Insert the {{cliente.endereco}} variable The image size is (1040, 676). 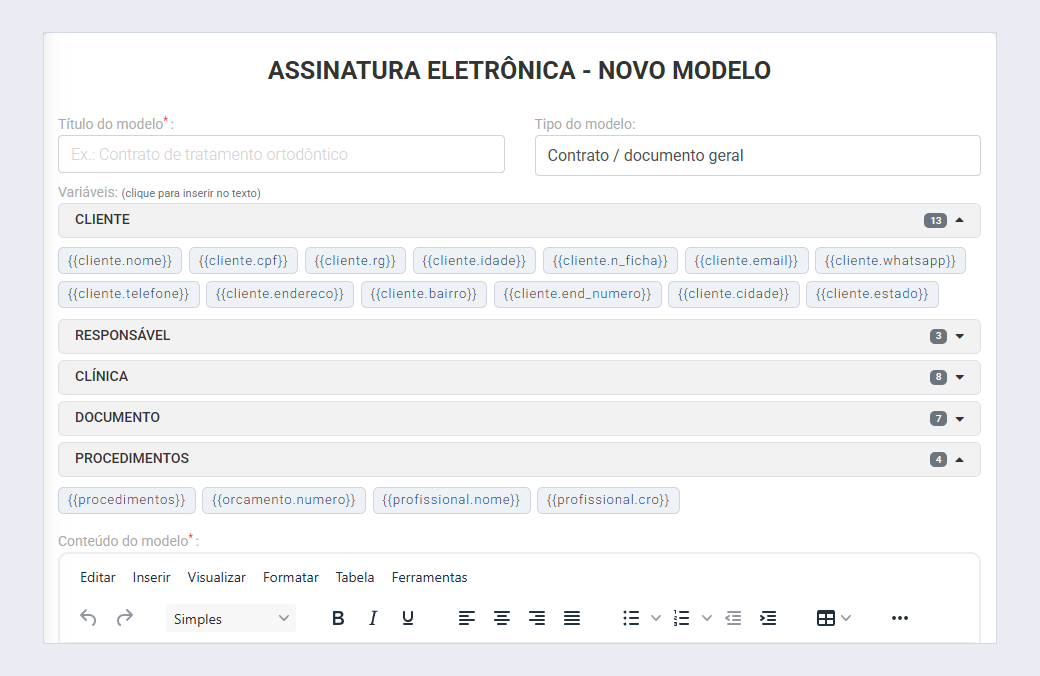click(x=280, y=294)
